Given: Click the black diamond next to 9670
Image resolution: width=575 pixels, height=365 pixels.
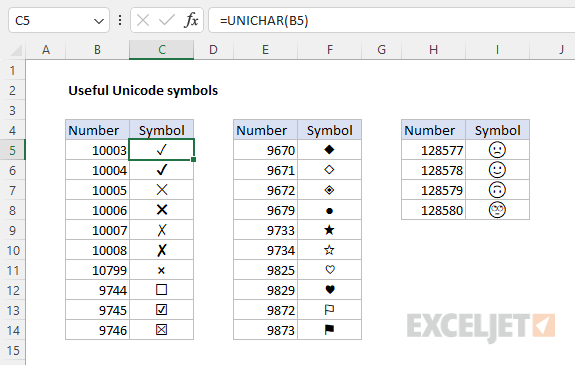Looking at the screenshot, I should tap(329, 150).
